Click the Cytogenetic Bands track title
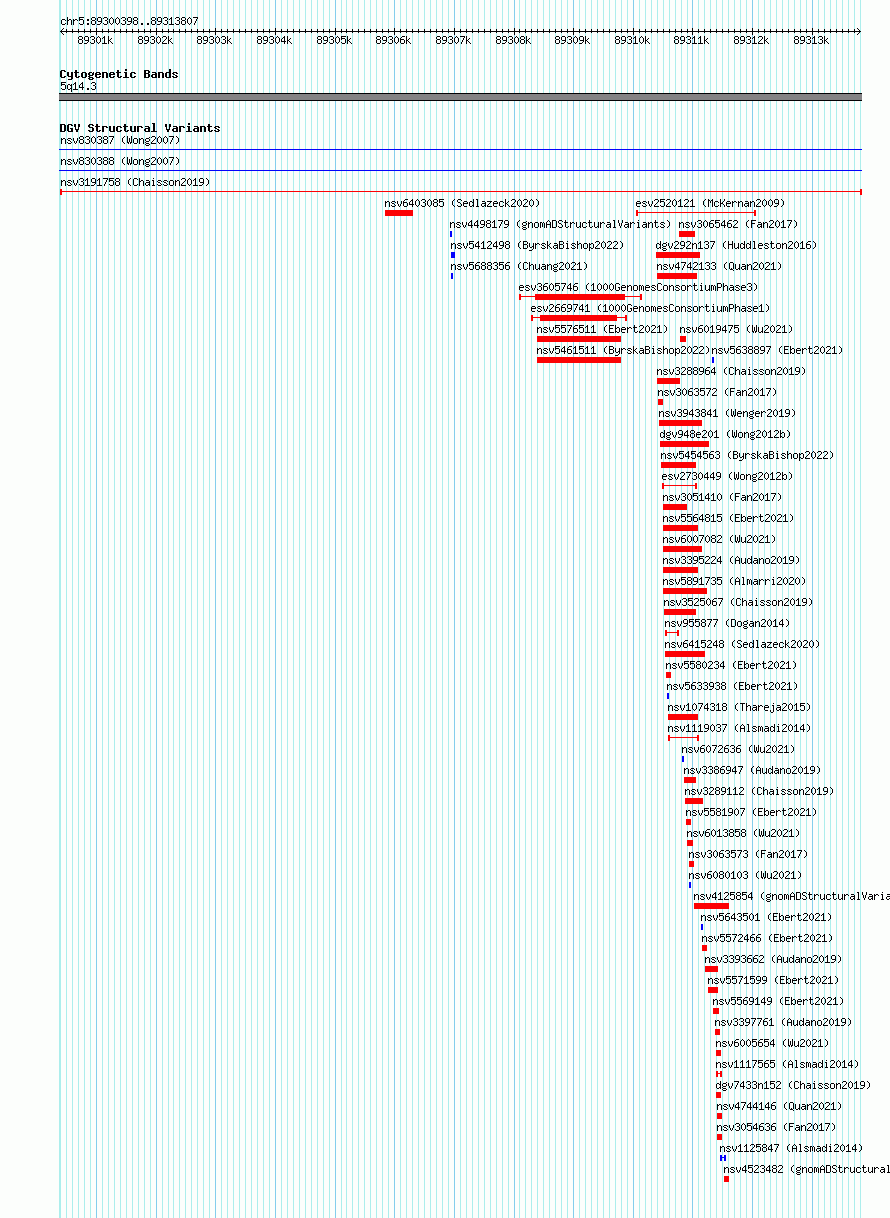This screenshot has width=890, height=1218. tap(119, 74)
